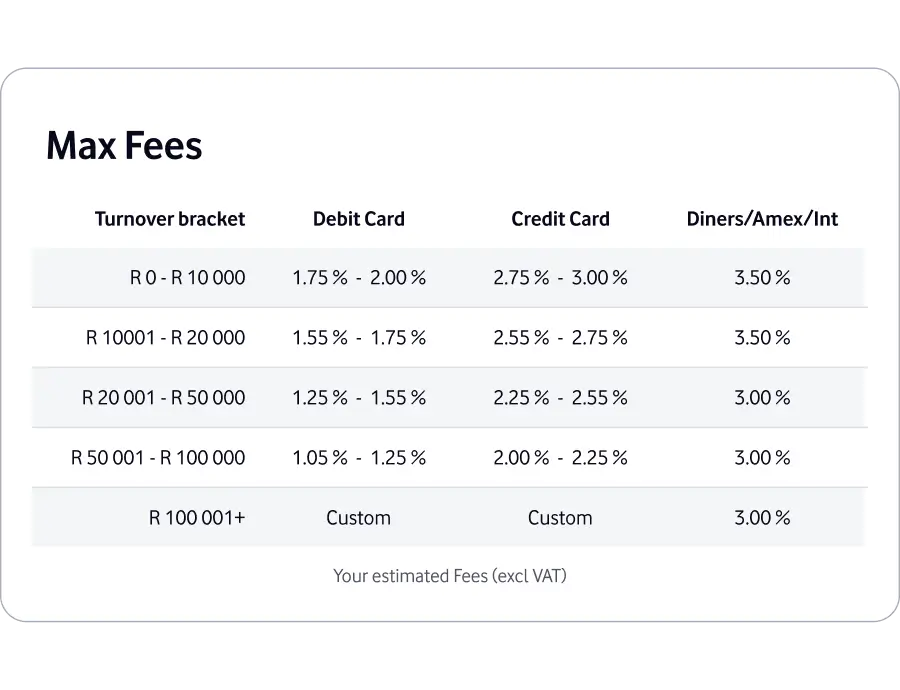900x690 pixels.
Task: Click the R 50 001 - R 100 000 bracket
Action: click(x=158, y=458)
